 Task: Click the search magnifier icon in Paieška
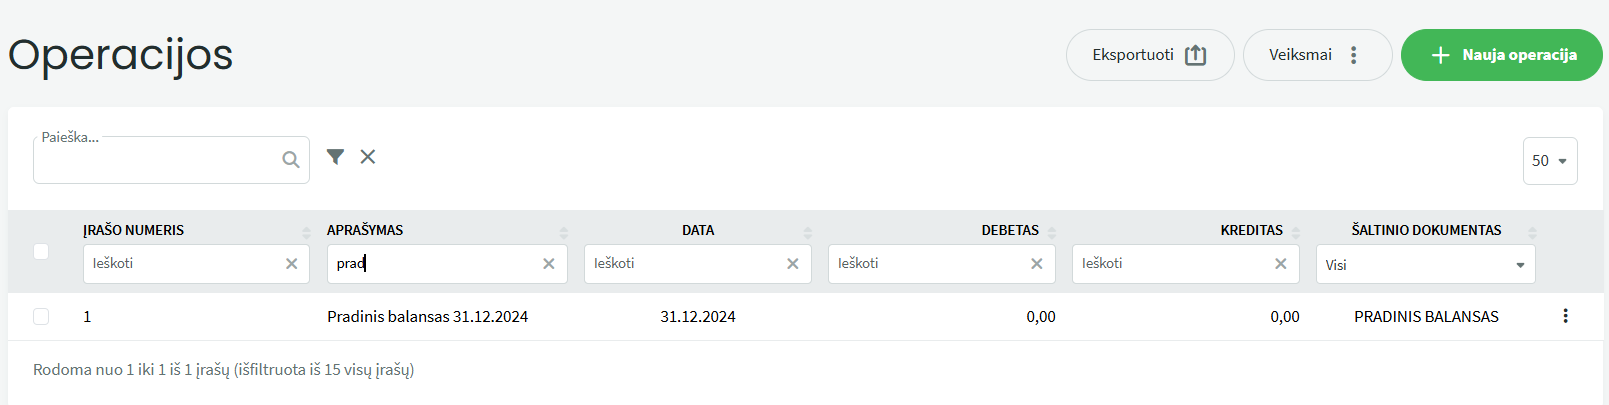tap(291, 160)
